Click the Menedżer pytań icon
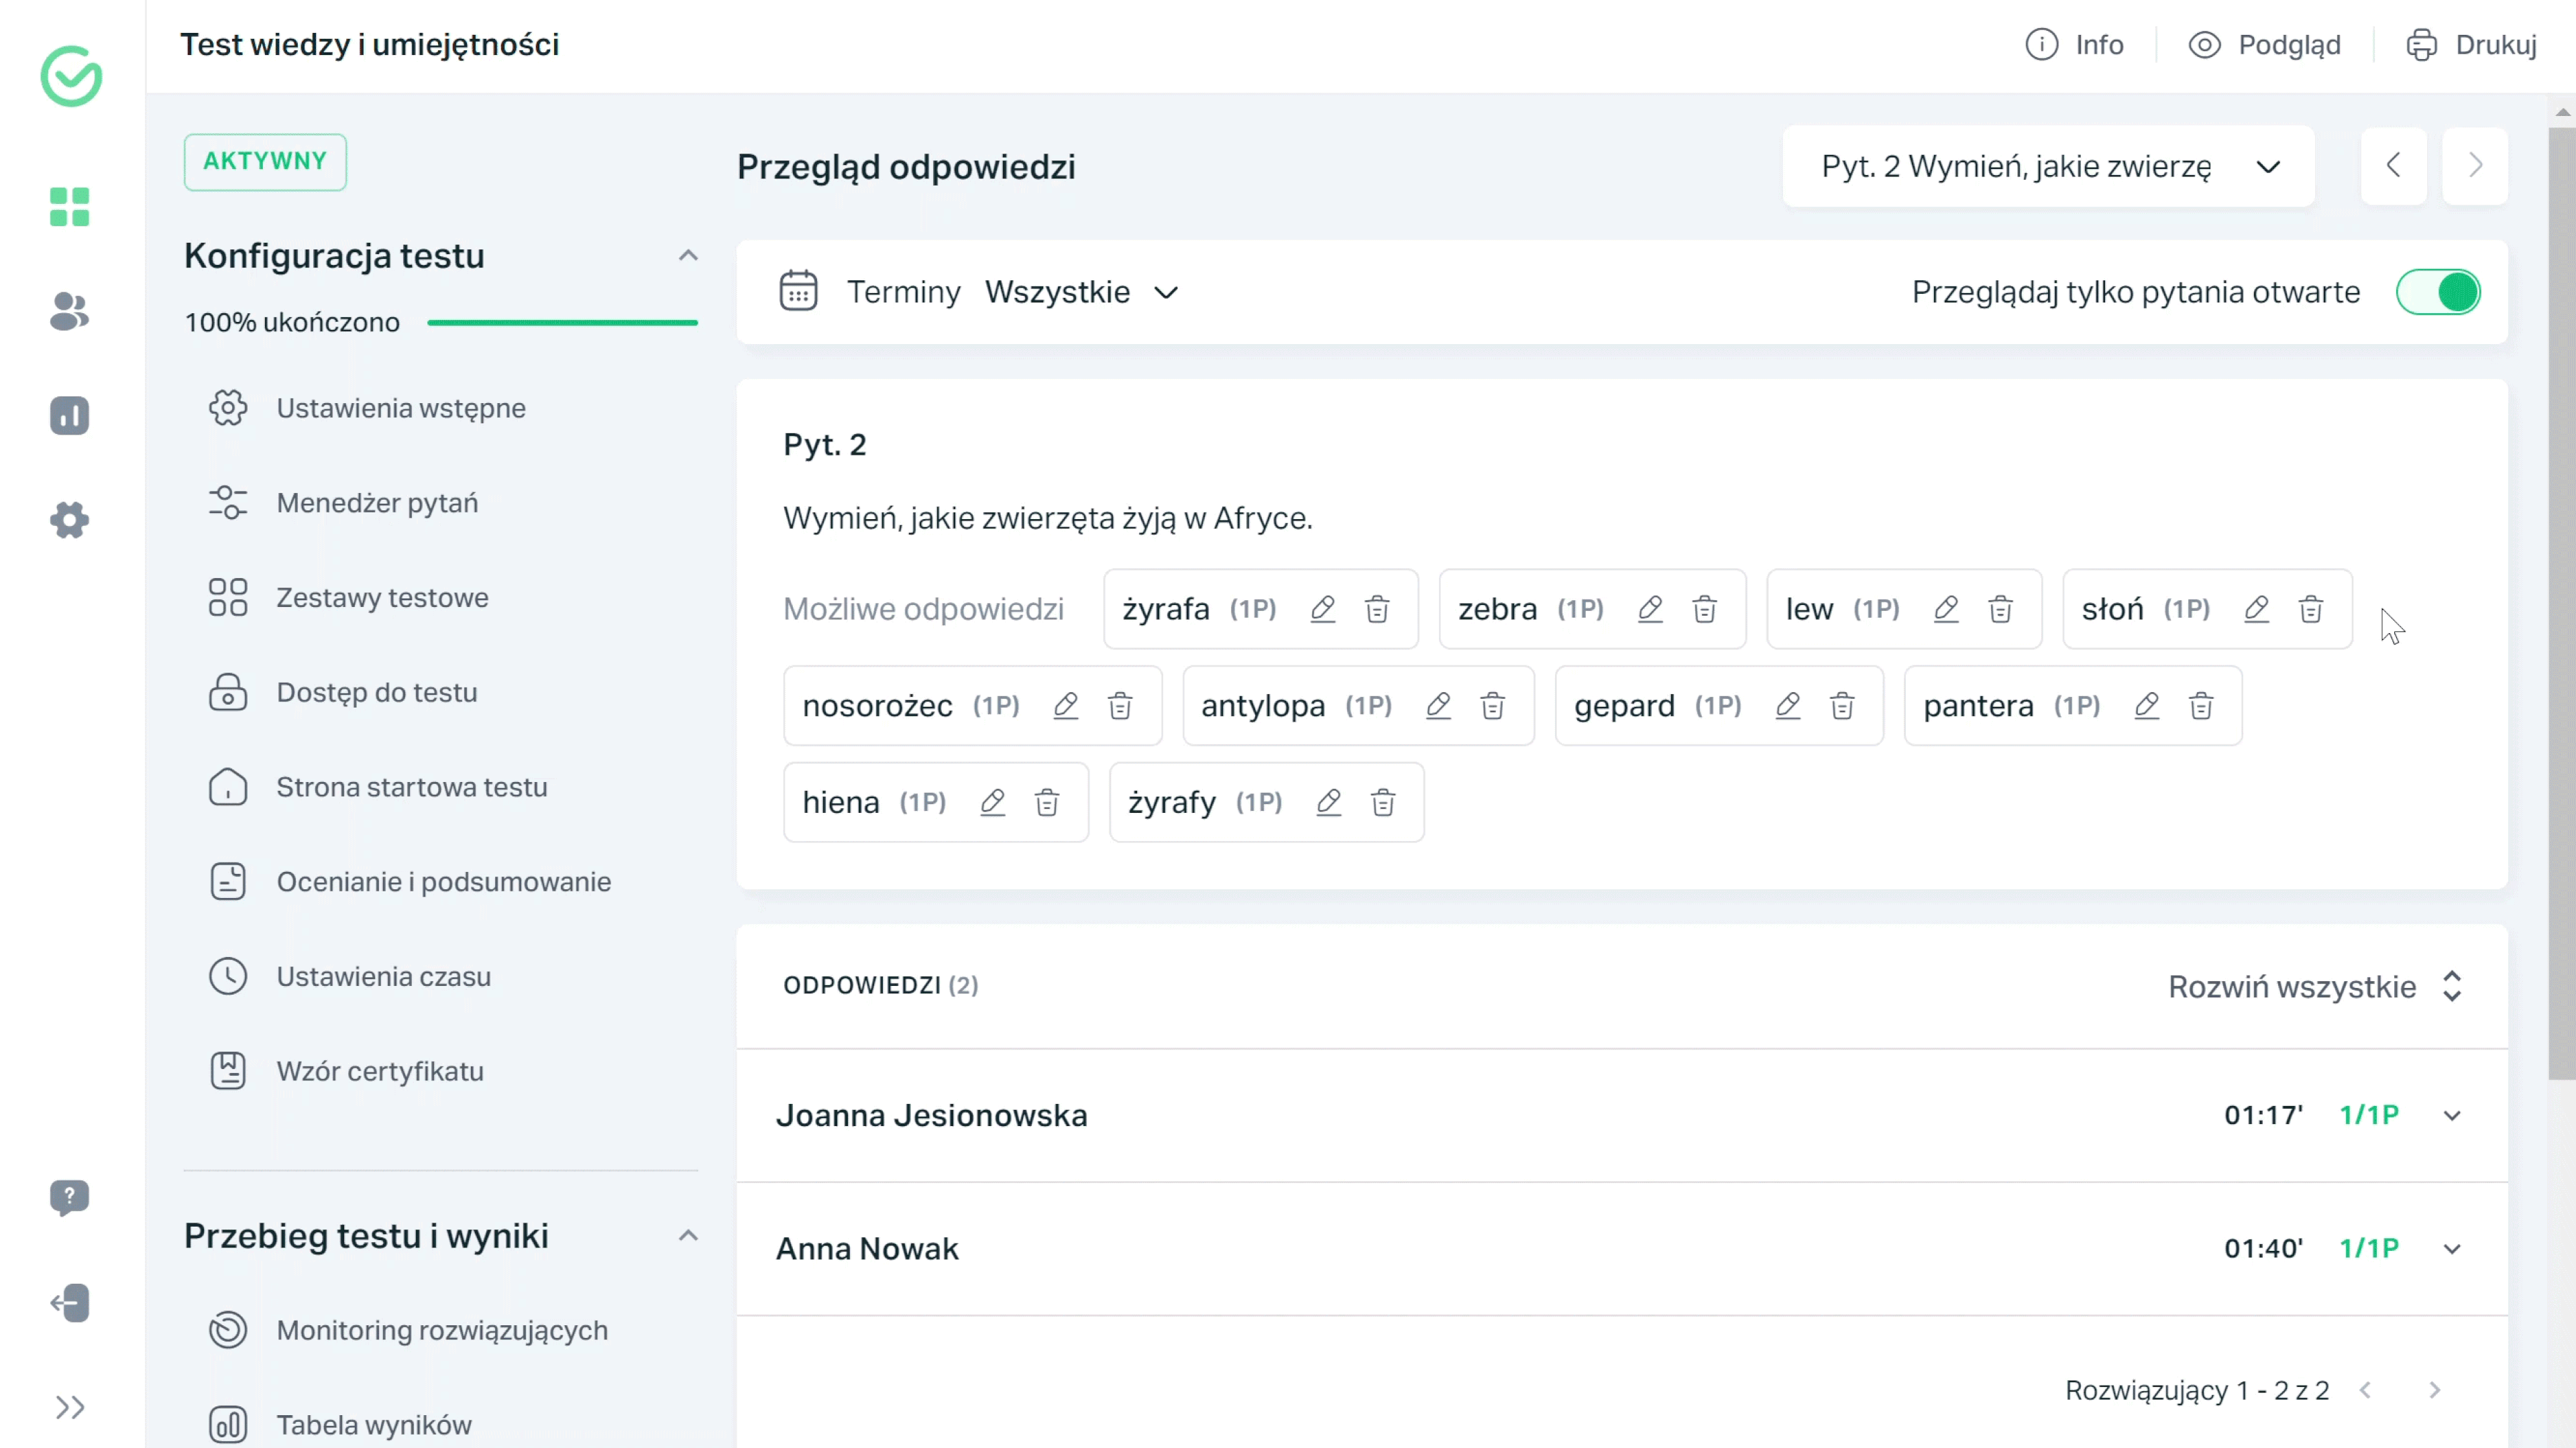 pos(227,502)
